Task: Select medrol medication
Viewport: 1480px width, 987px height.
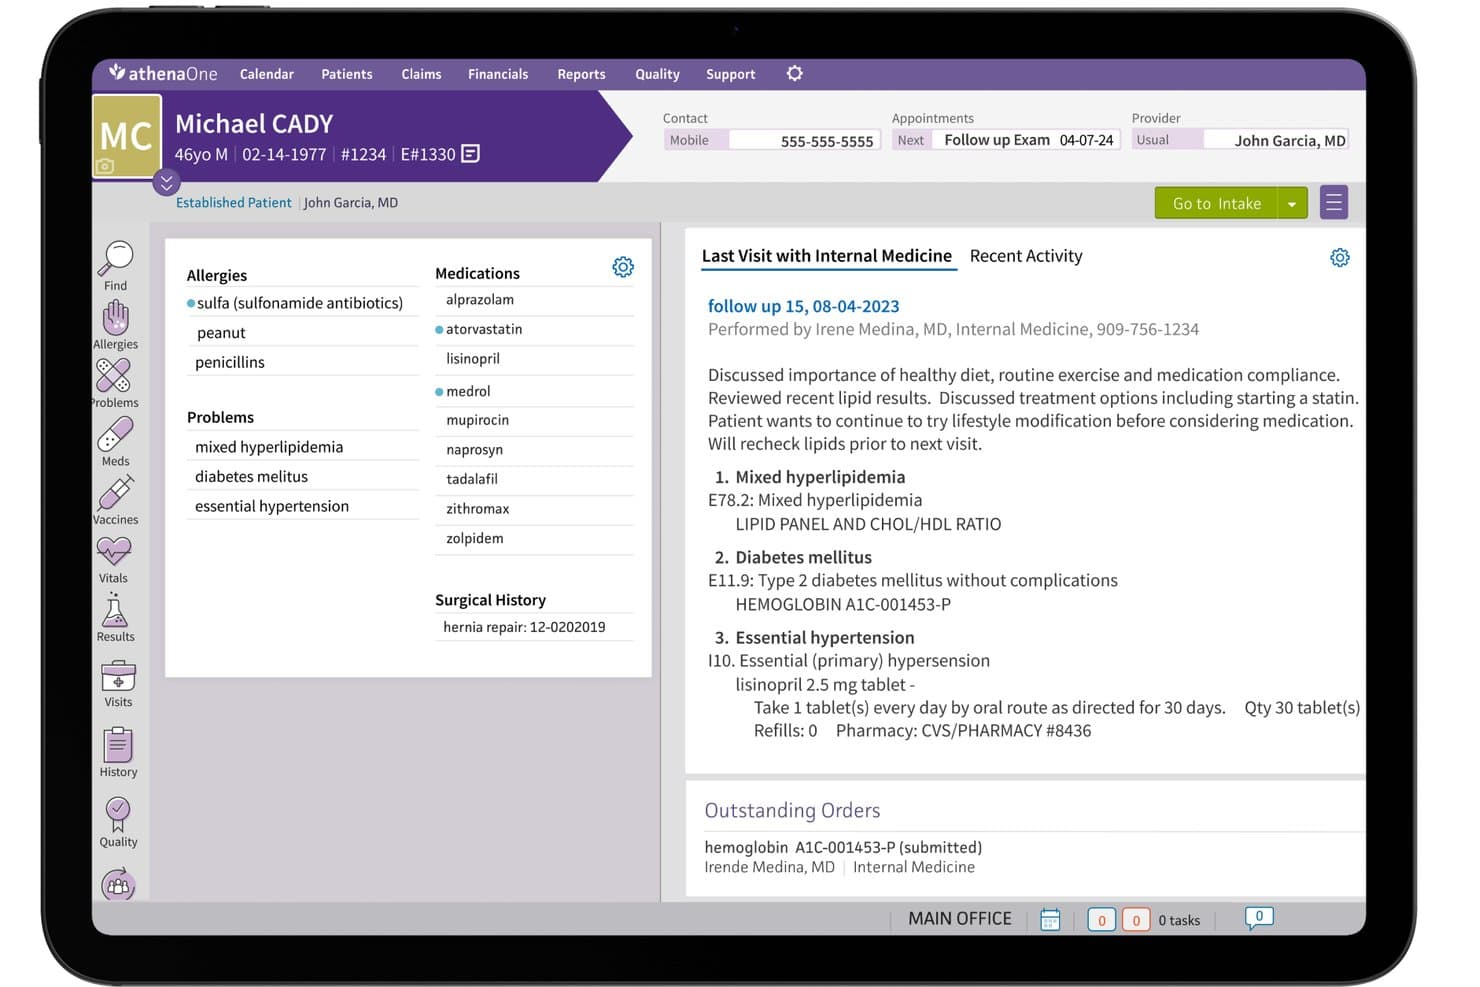Action: coord(534,391)
